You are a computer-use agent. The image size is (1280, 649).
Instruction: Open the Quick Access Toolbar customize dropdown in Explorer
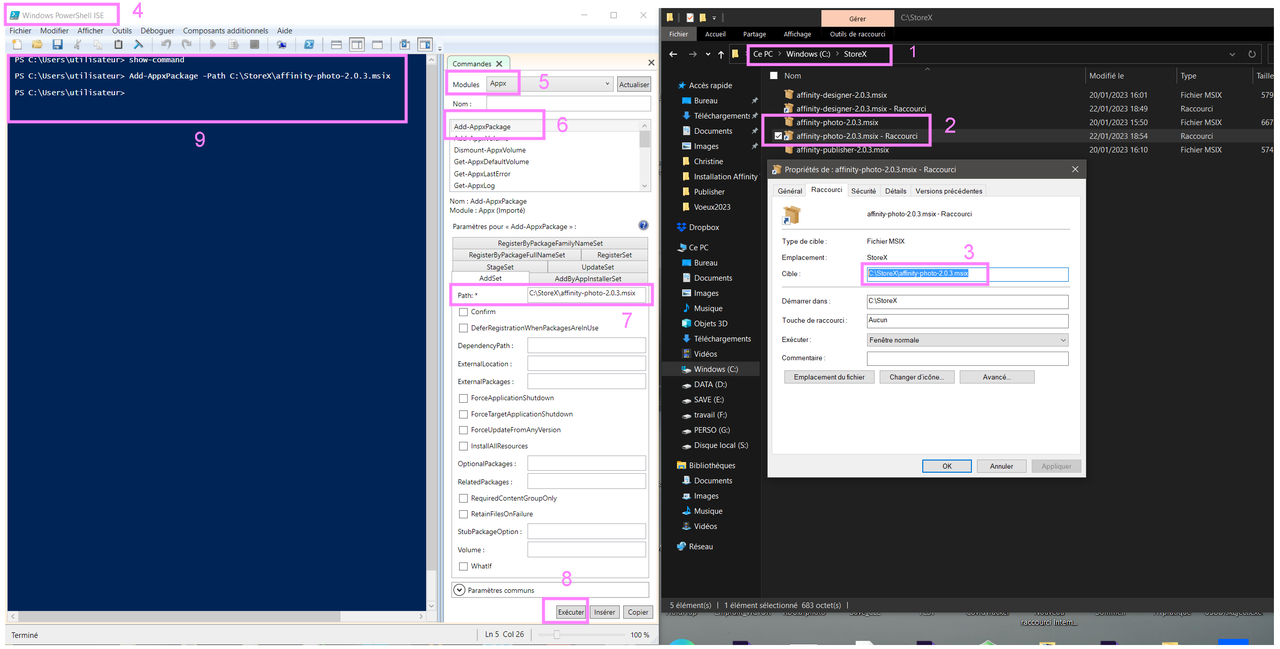pyautogui.click(x=716, y=17)
